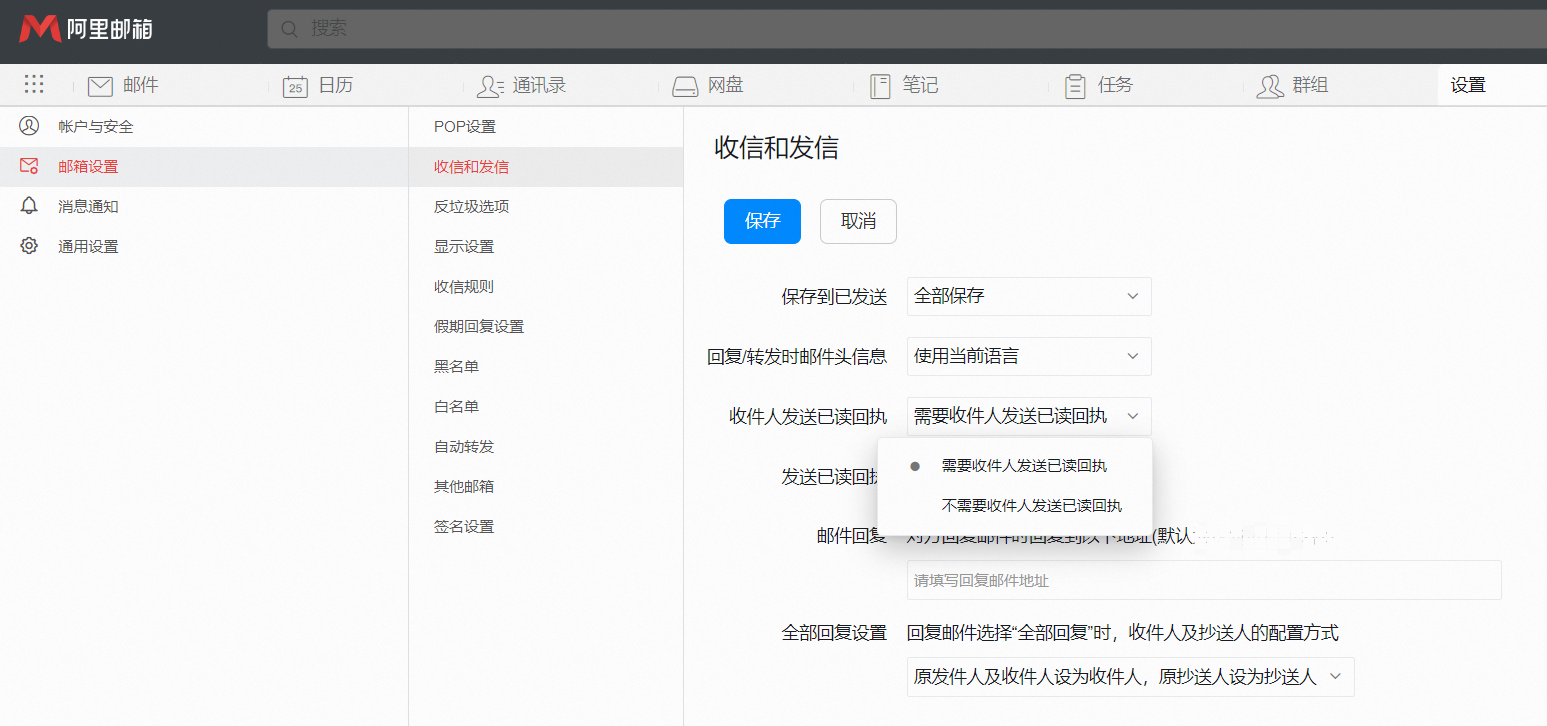Click the mailbox settings envelope icon
1547x726 pixels.
[29, 166]
